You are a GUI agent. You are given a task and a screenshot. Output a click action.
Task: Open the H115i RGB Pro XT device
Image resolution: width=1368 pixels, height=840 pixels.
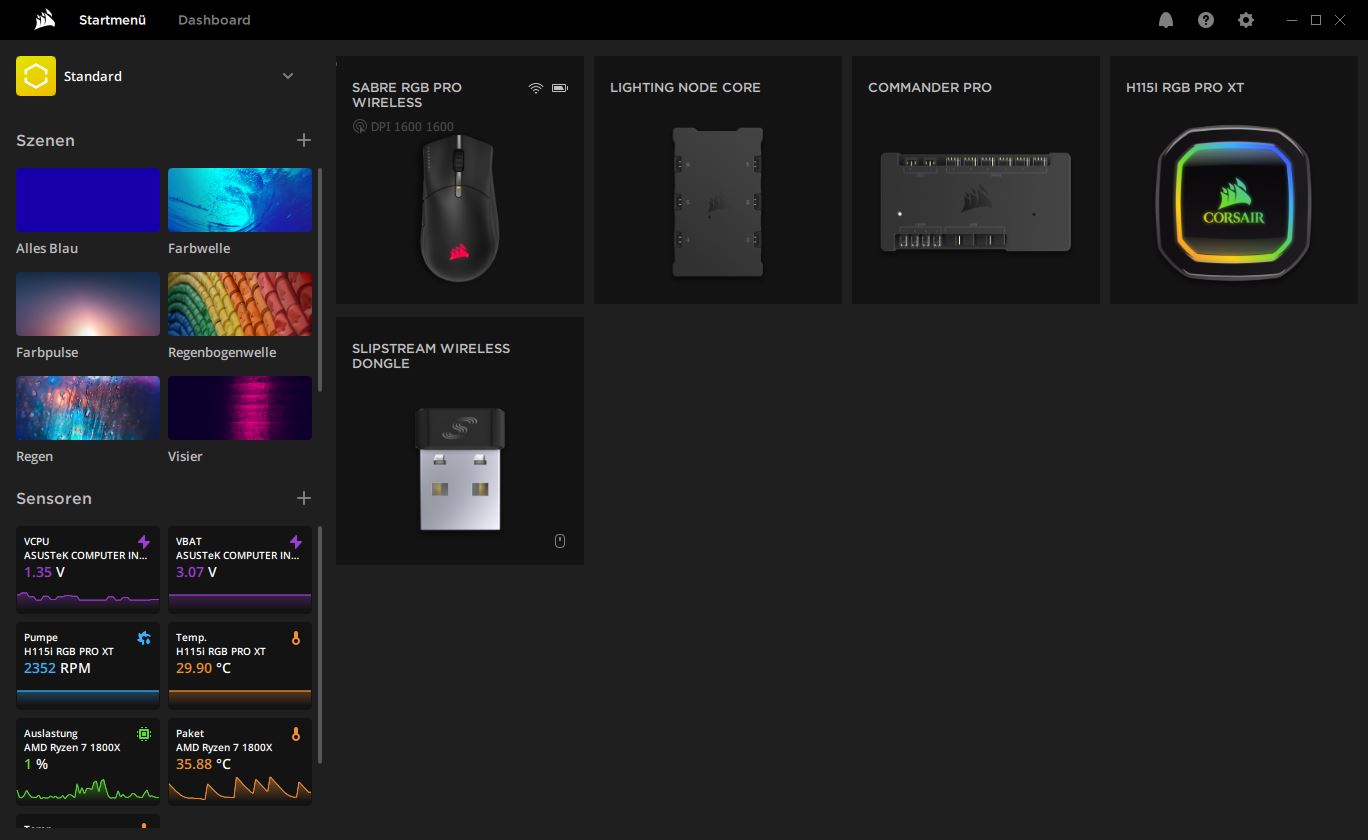pyautogui.click(x=1233, y=180)
